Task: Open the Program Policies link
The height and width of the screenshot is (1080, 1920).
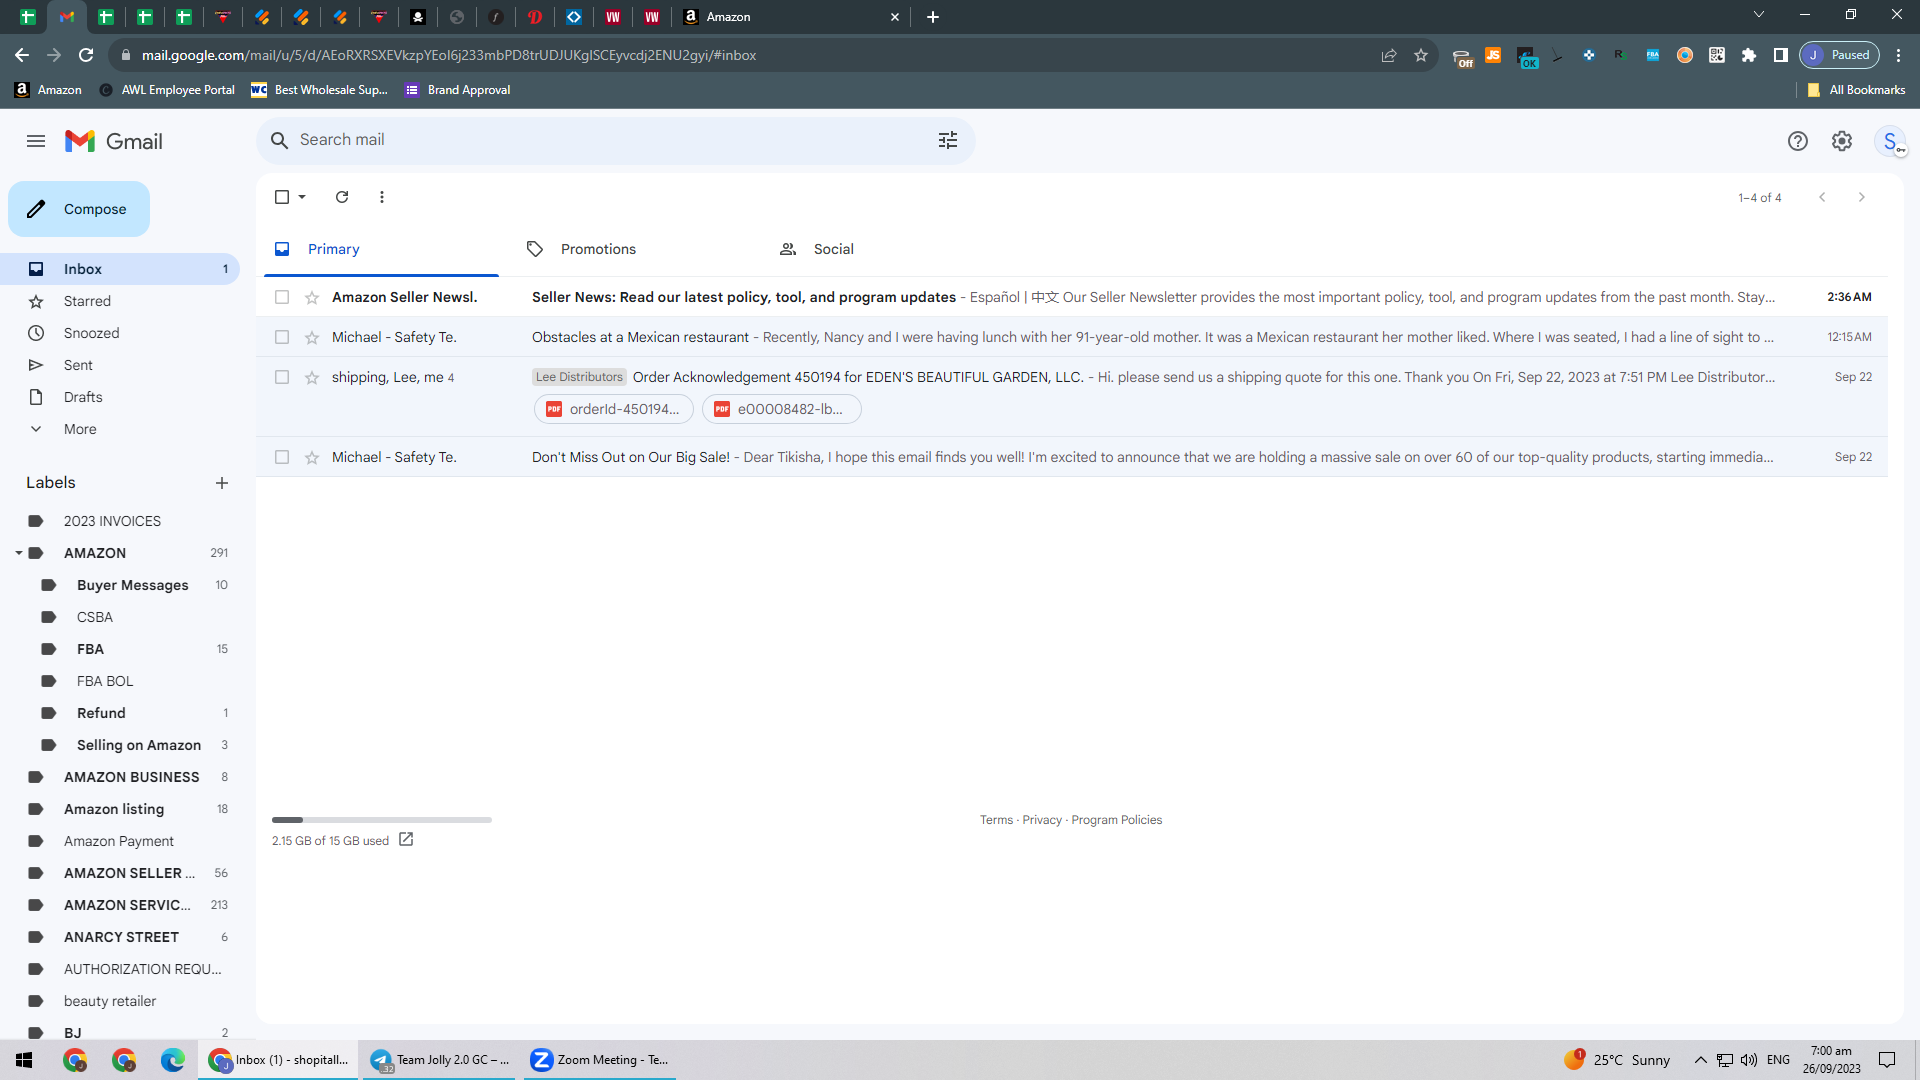Action: pos(1117,820)
